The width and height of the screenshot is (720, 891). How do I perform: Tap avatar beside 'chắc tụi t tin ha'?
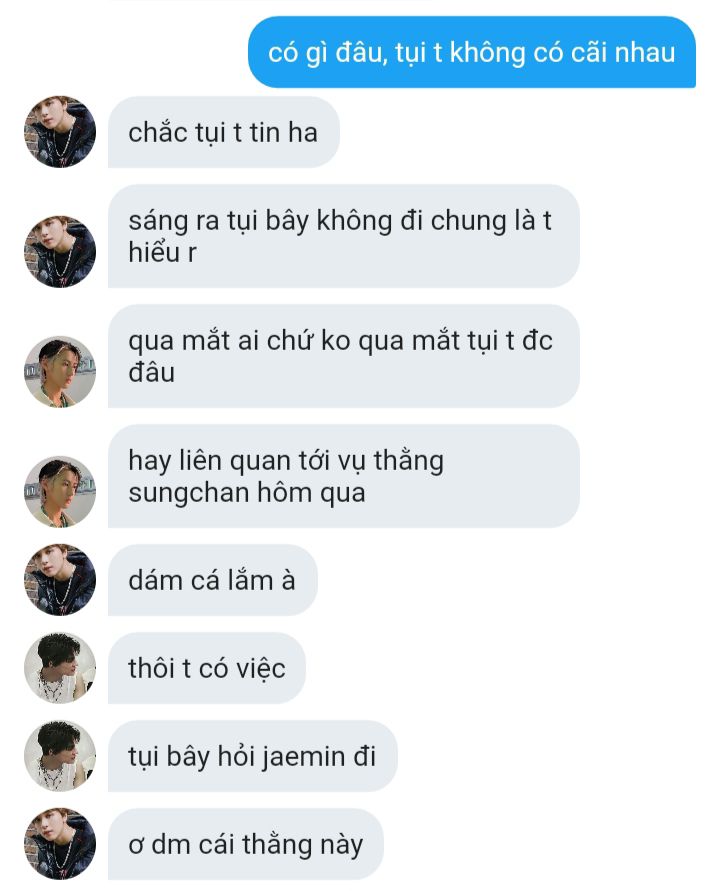pyautogui.click(x=60, y=132)
